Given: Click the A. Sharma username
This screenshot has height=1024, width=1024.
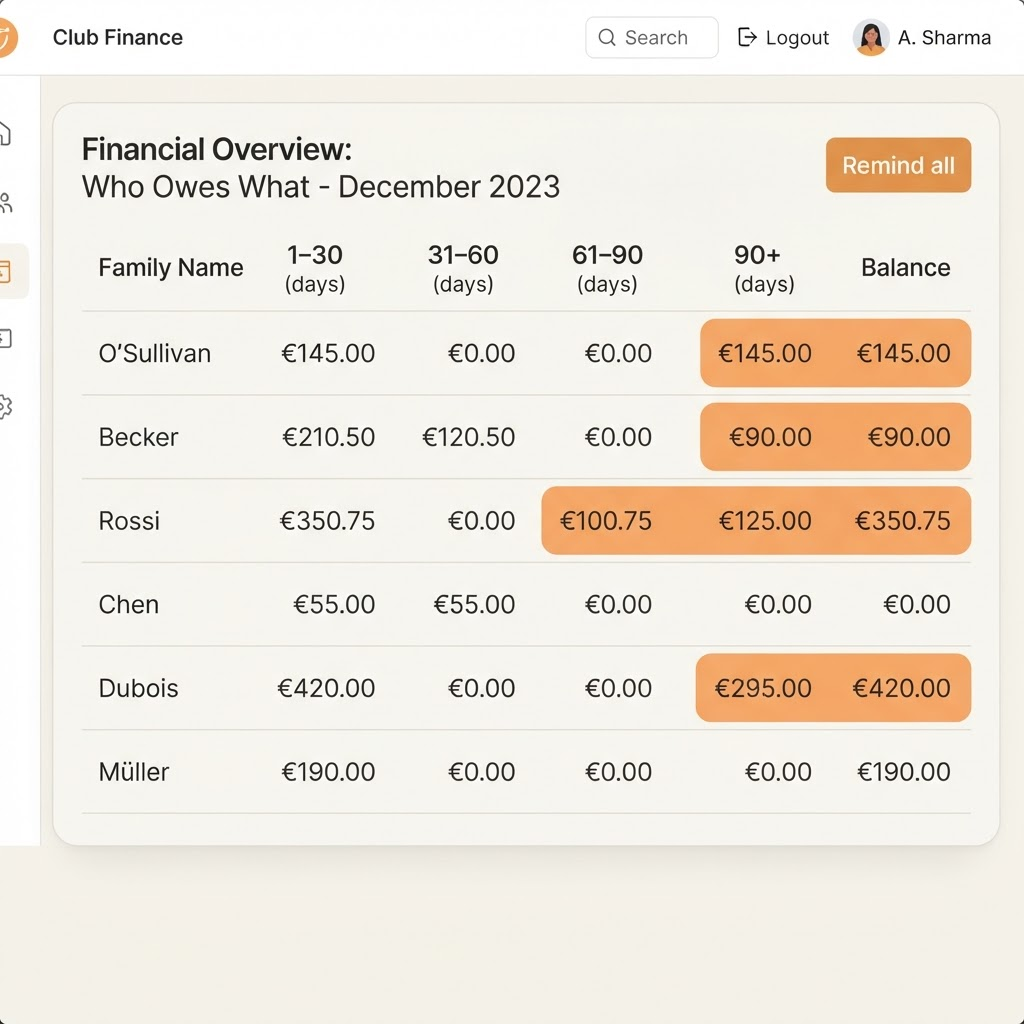Looking at the screenshot, I should pyautogui.click(x=944, y=38).
